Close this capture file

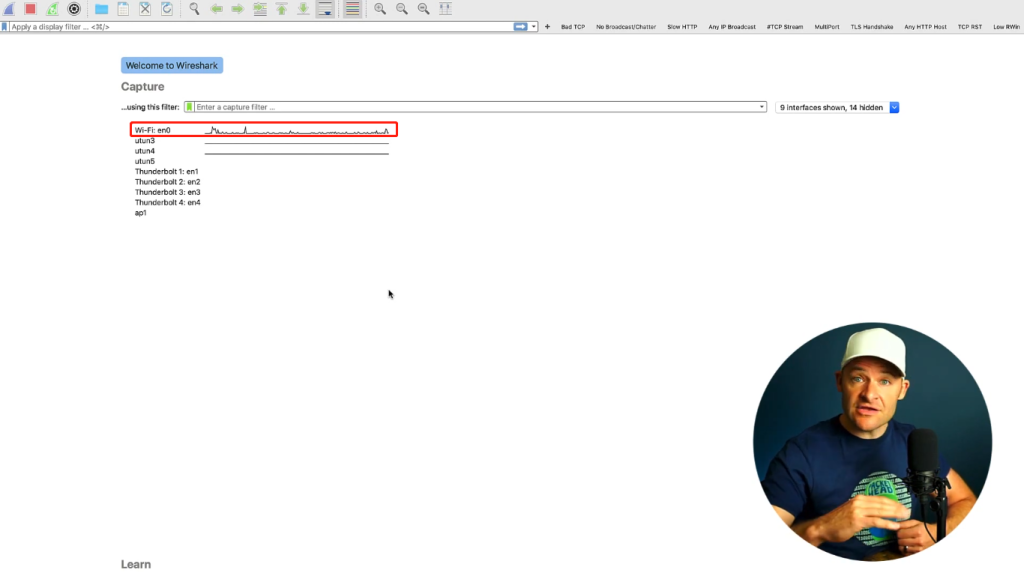click(x=145, y=8)
